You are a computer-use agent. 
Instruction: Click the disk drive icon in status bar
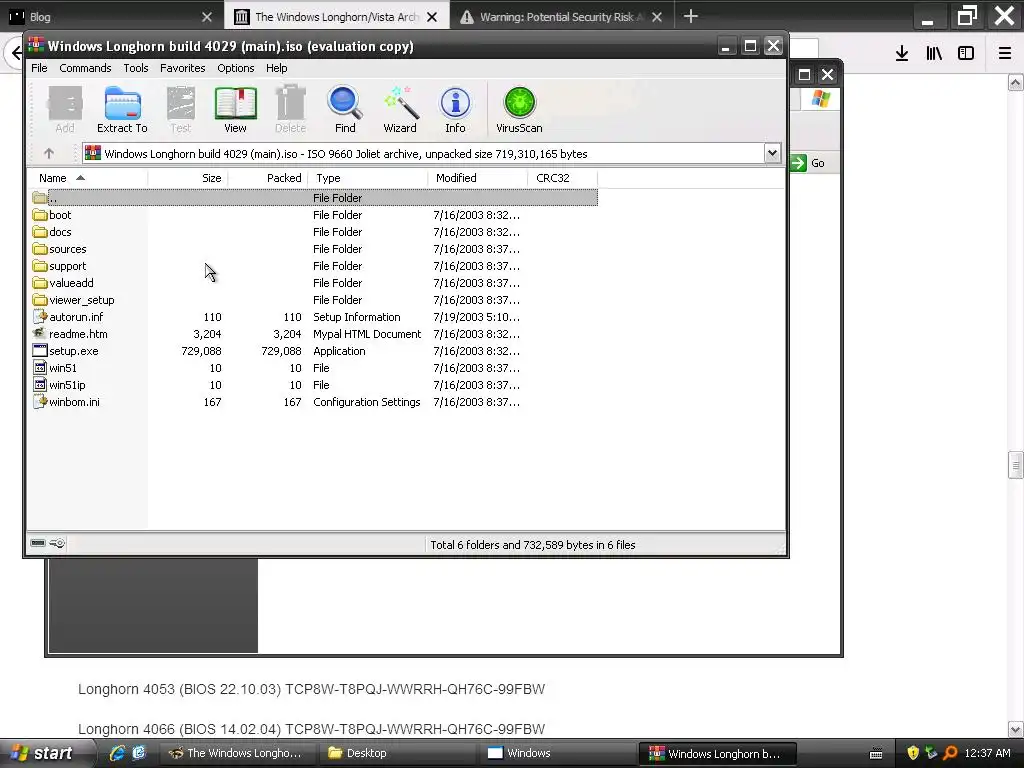click(x=38, y=543)
